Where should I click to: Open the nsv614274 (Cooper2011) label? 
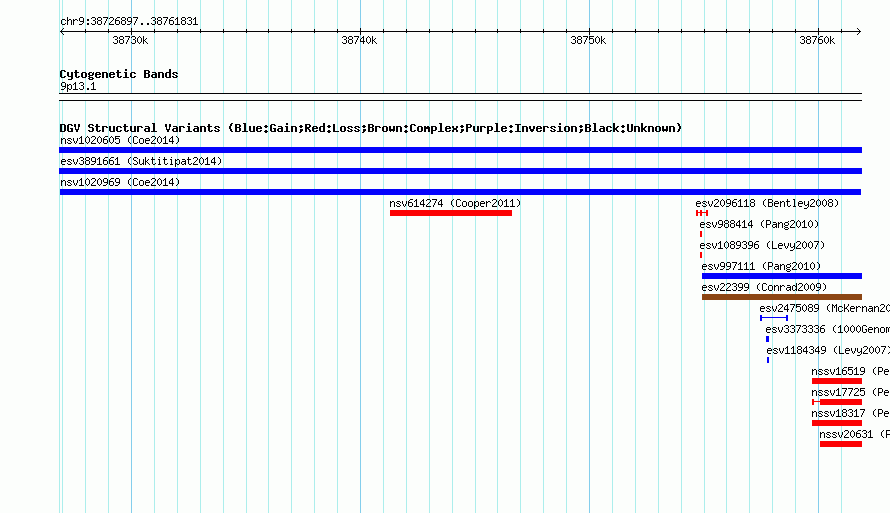tap(455, 203)
